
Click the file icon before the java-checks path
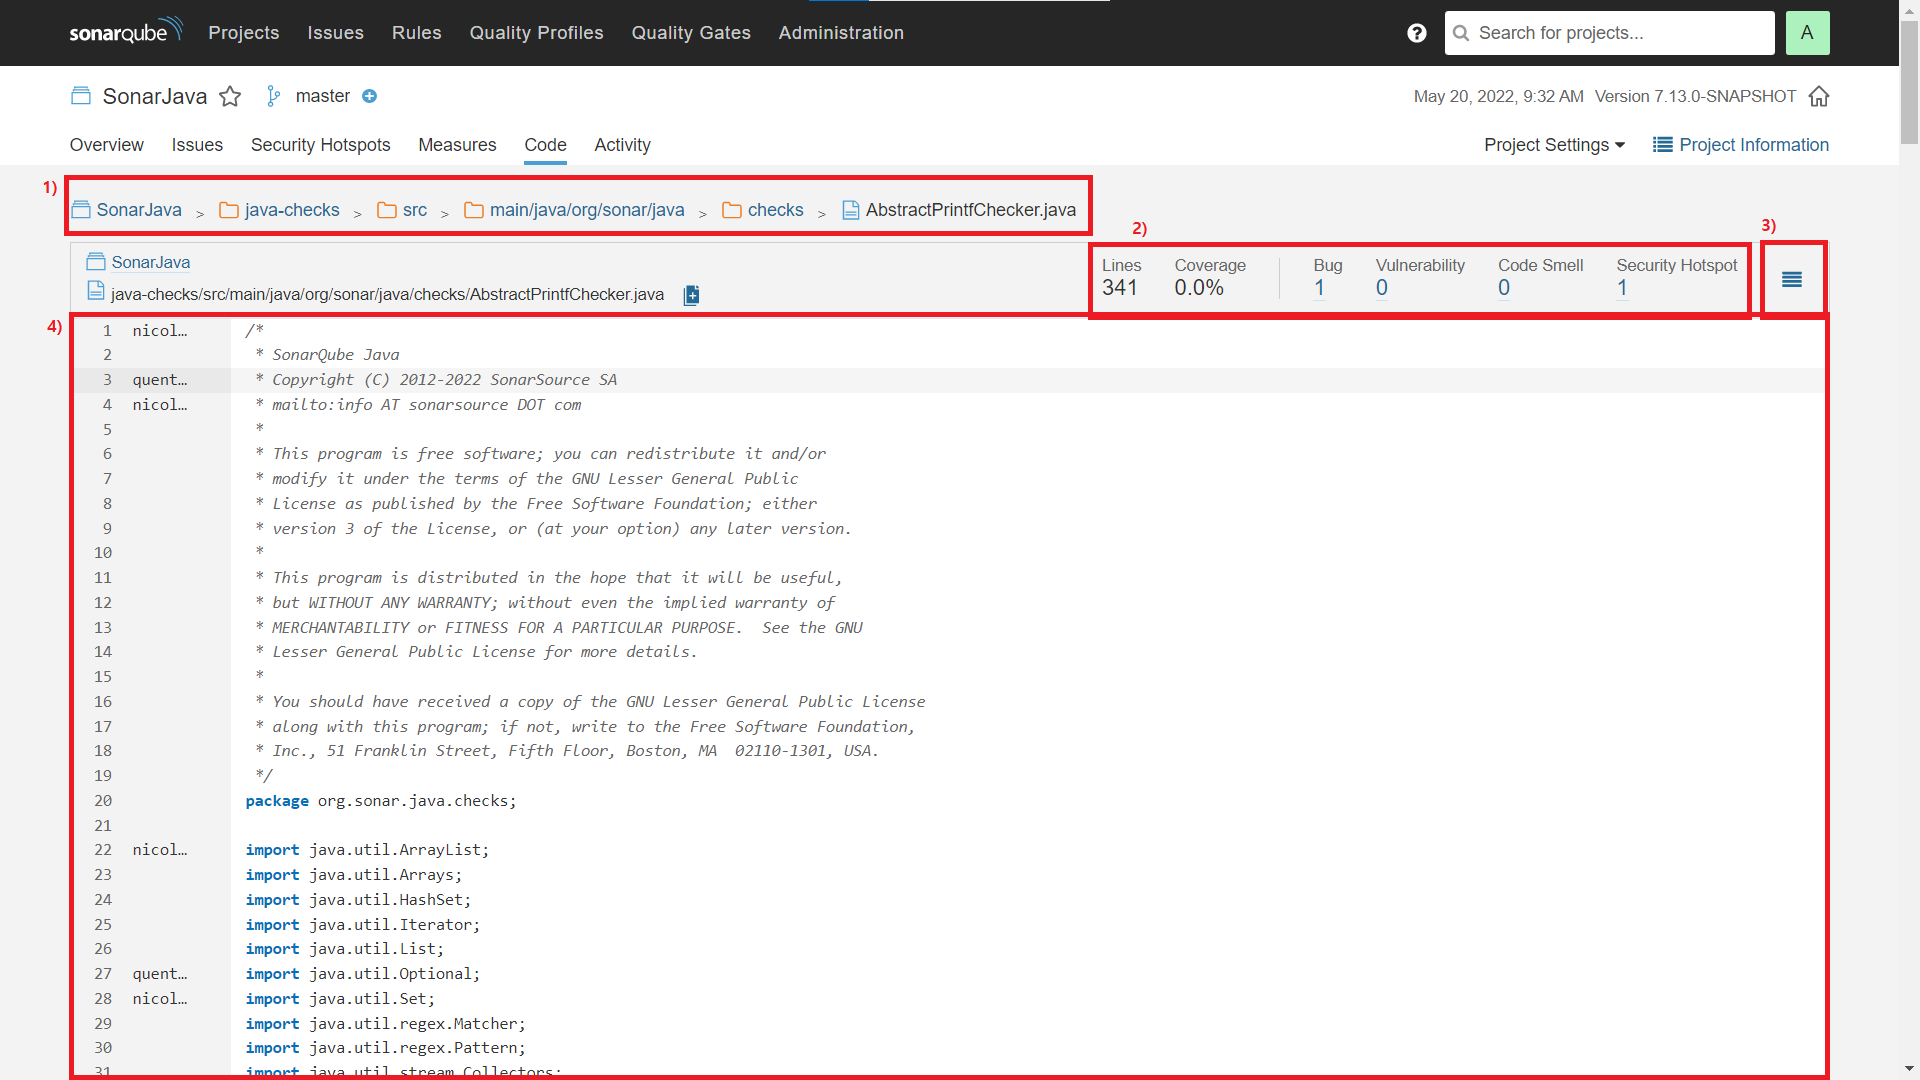[x=96, y=291]
